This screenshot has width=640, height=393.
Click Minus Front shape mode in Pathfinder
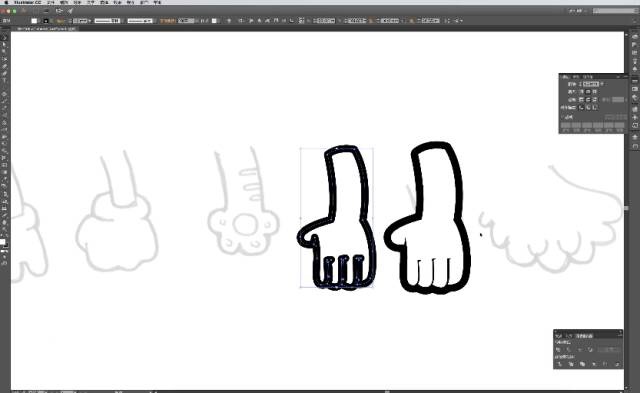569,350
